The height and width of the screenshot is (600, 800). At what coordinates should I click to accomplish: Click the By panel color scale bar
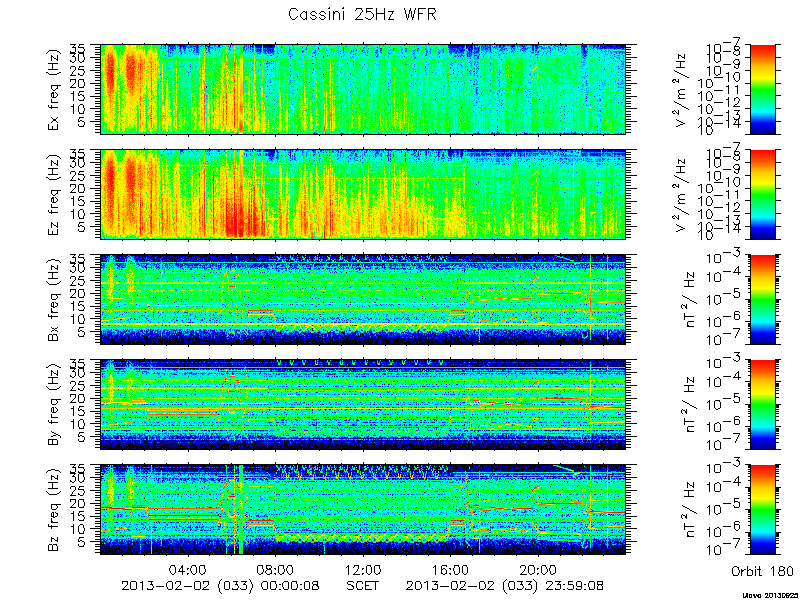click(762, 405)
